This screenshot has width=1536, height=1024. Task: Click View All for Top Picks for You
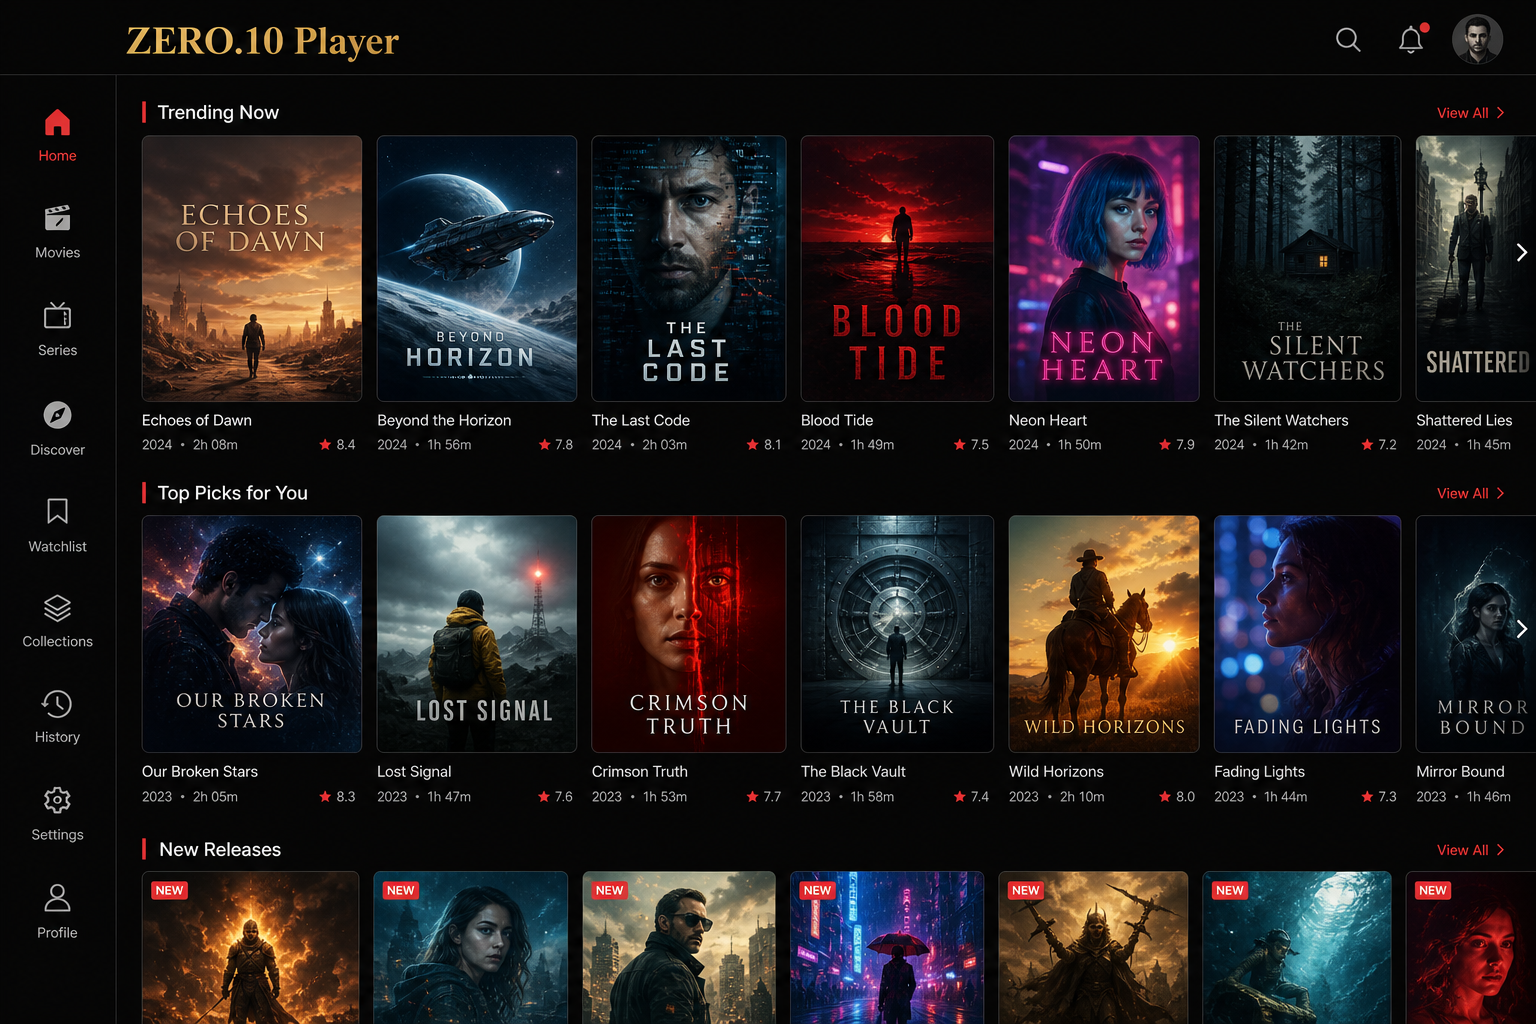tap(1470, 493)
